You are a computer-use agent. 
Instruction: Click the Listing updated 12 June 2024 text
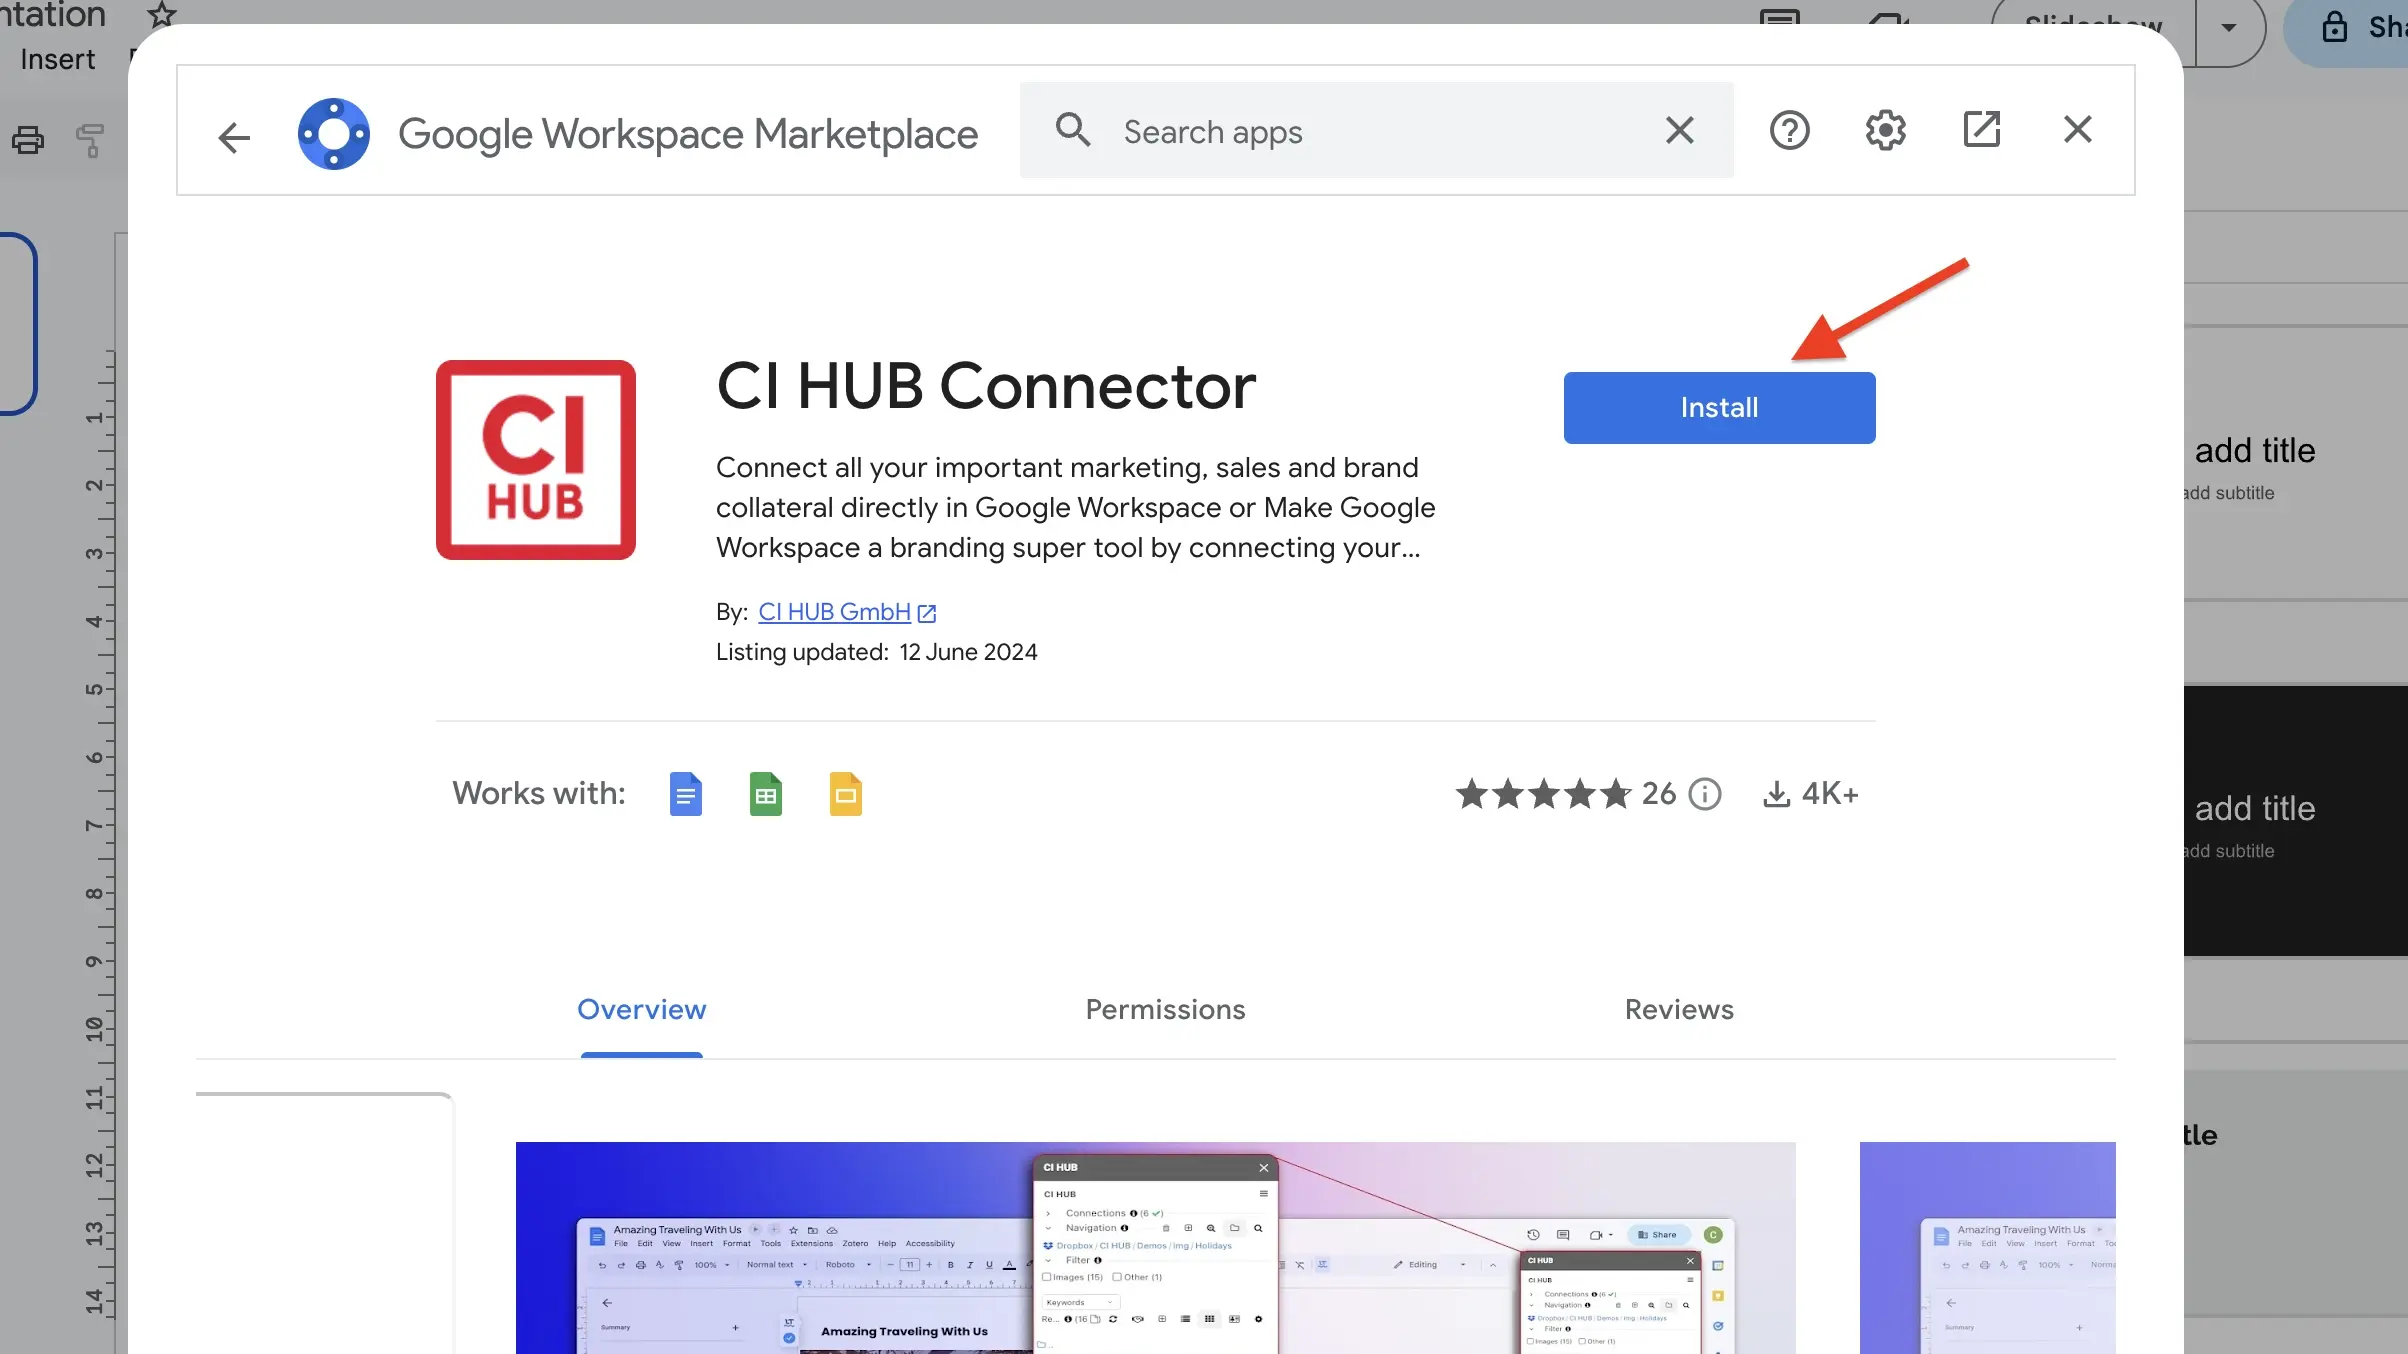click(x=877, y=652)
